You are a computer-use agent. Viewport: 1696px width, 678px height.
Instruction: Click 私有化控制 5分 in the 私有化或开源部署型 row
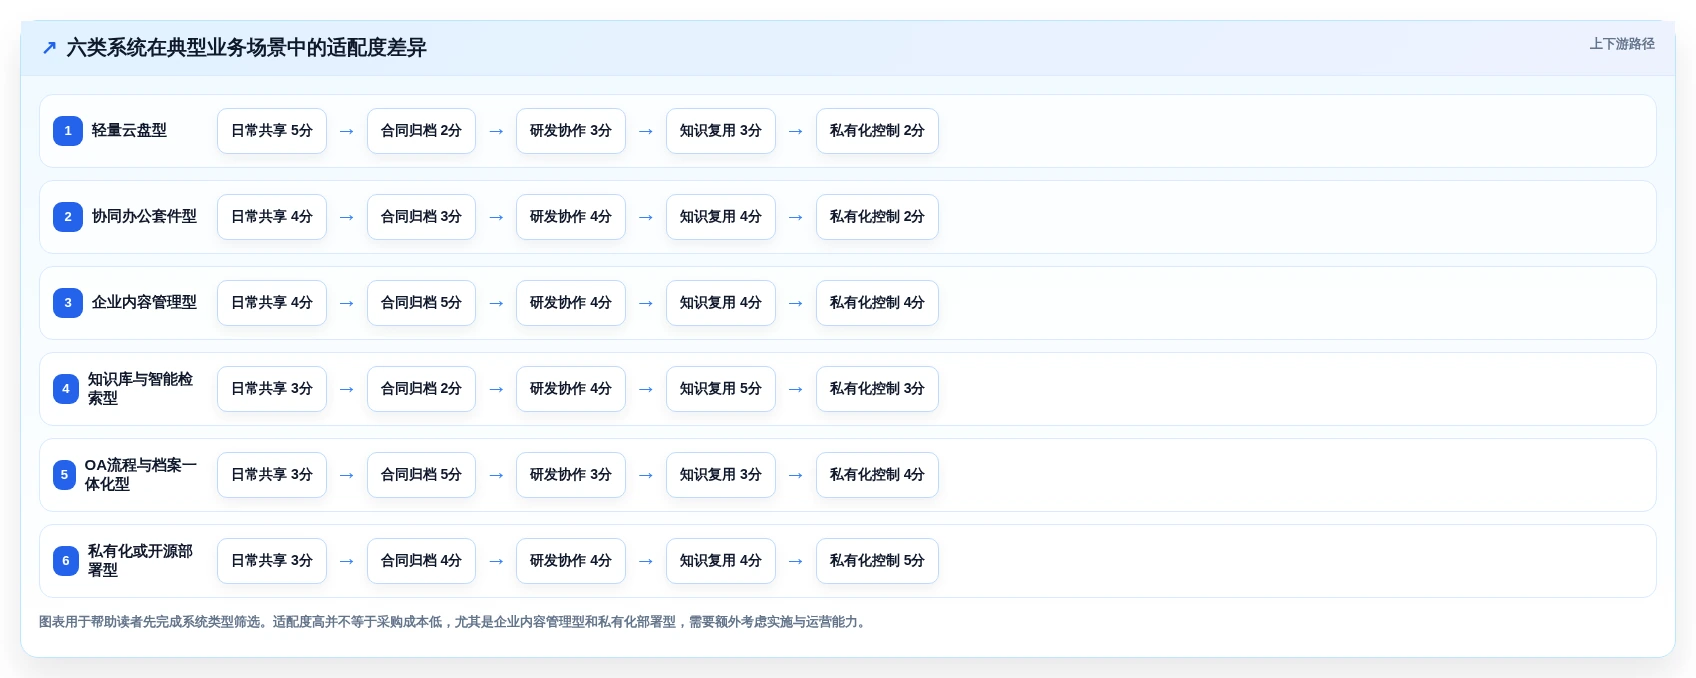[877, 561]
